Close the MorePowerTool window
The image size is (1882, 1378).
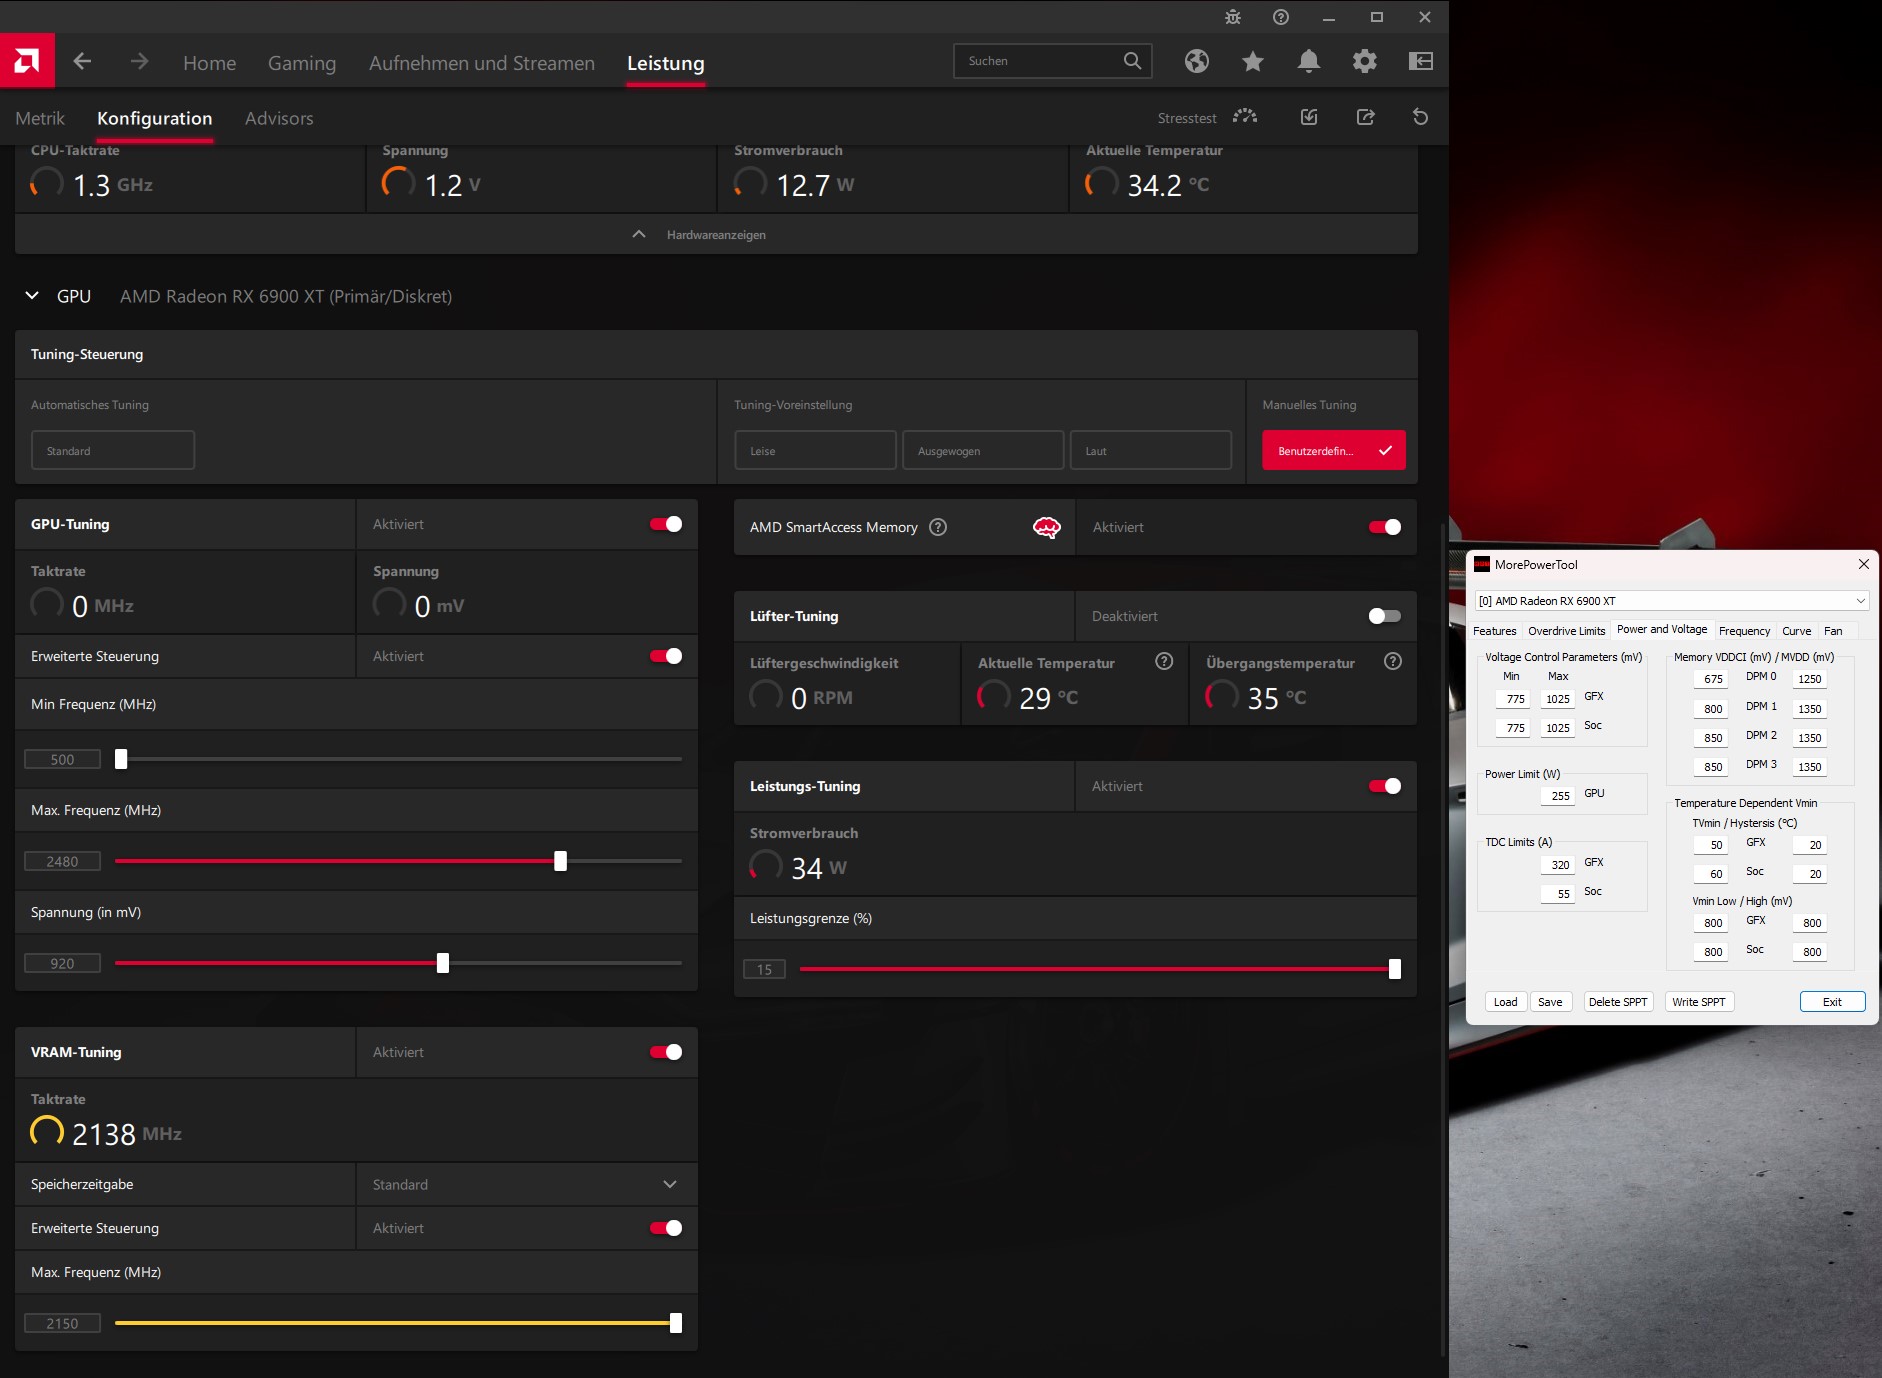(1864, 564)
